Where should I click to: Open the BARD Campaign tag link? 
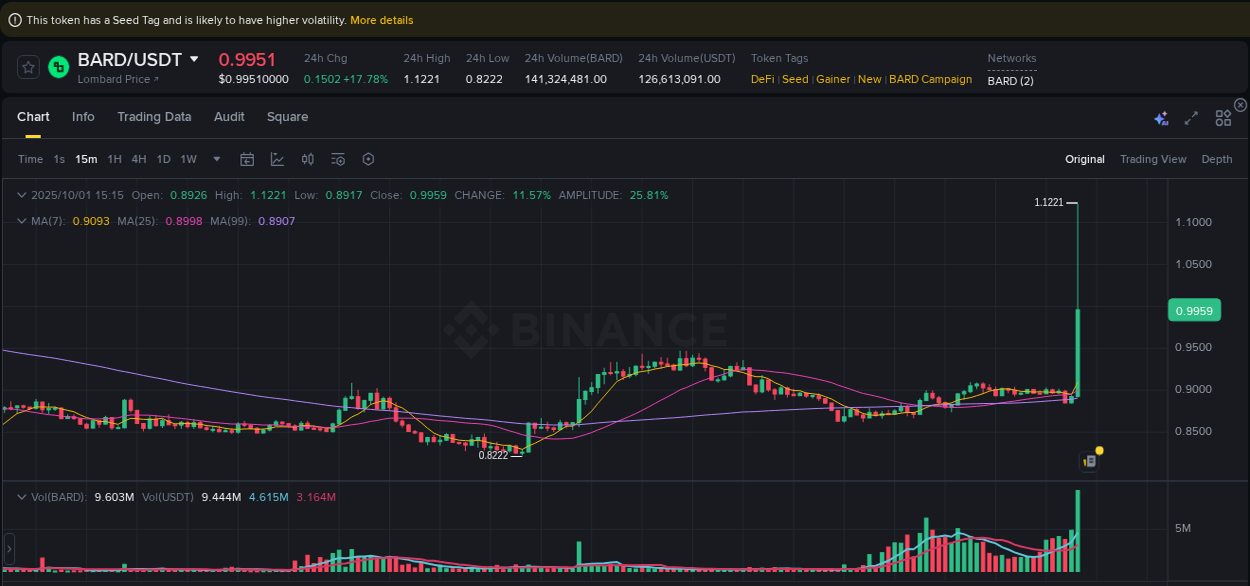pos(930,79)
